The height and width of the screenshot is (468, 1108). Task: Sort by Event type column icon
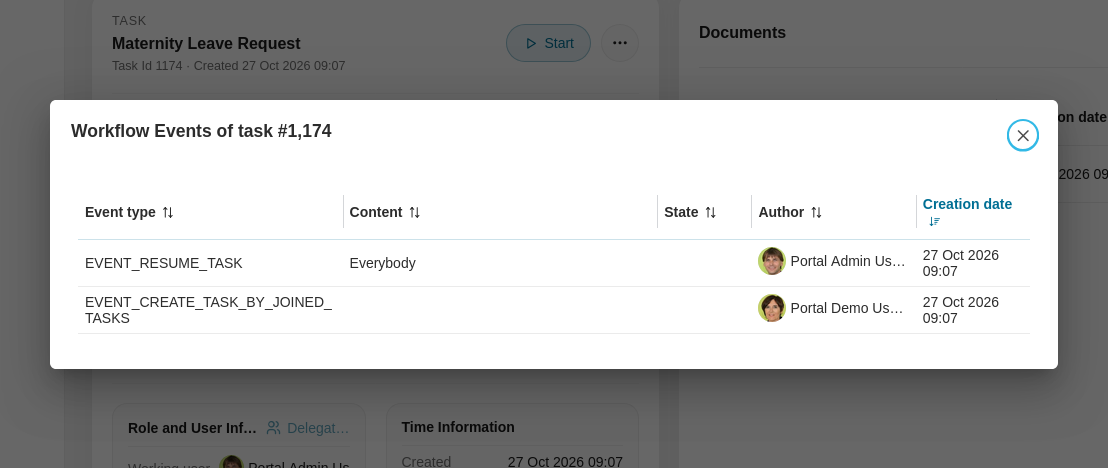[x=167, y=212]
